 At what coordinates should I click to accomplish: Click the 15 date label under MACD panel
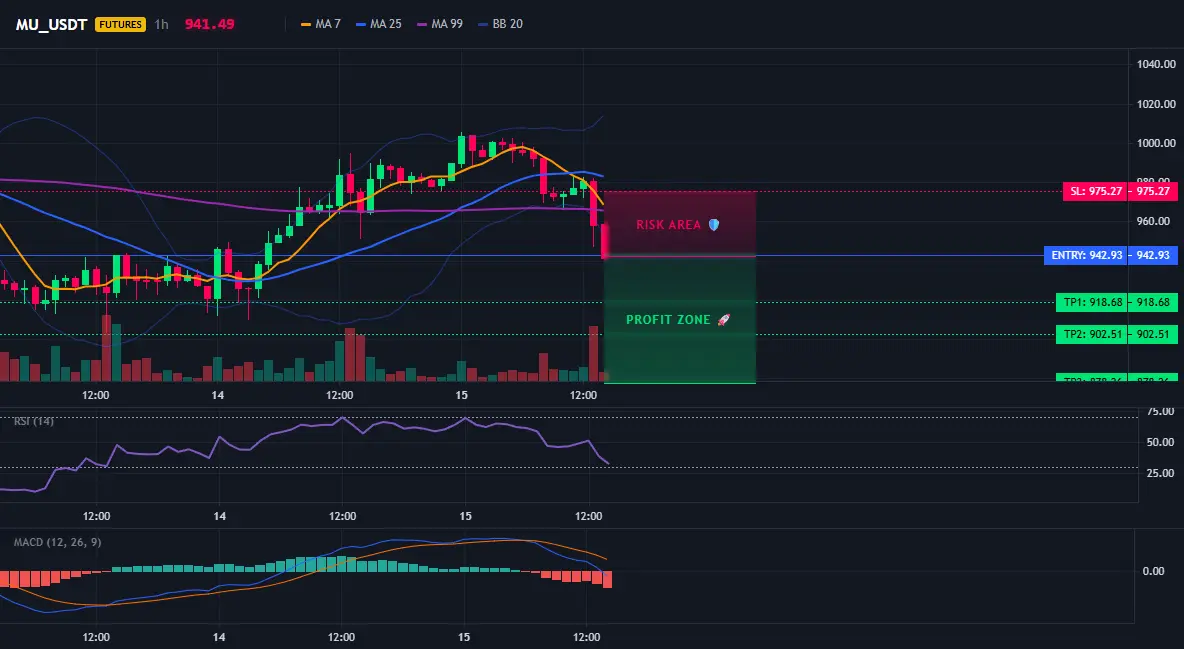(x=464, y=637)
